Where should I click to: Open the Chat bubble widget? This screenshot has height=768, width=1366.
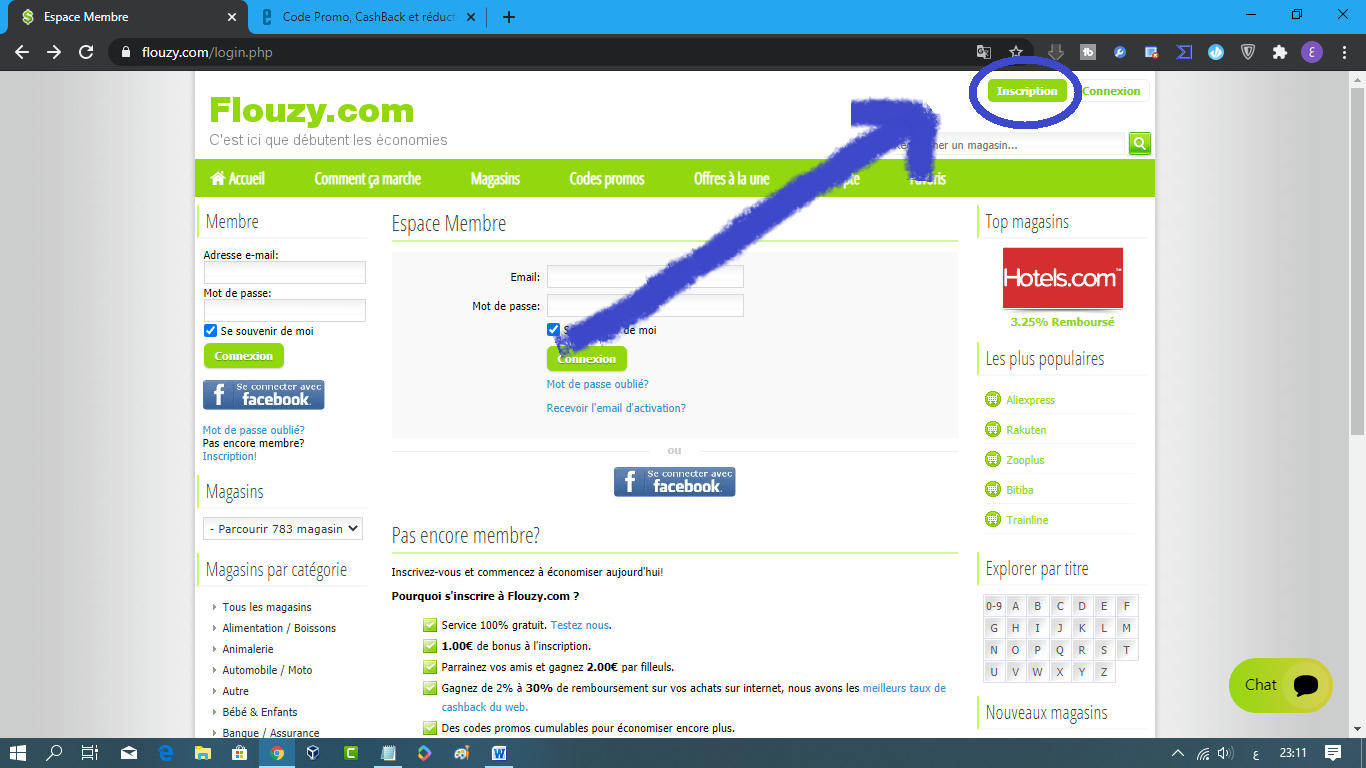[1280, 685]
